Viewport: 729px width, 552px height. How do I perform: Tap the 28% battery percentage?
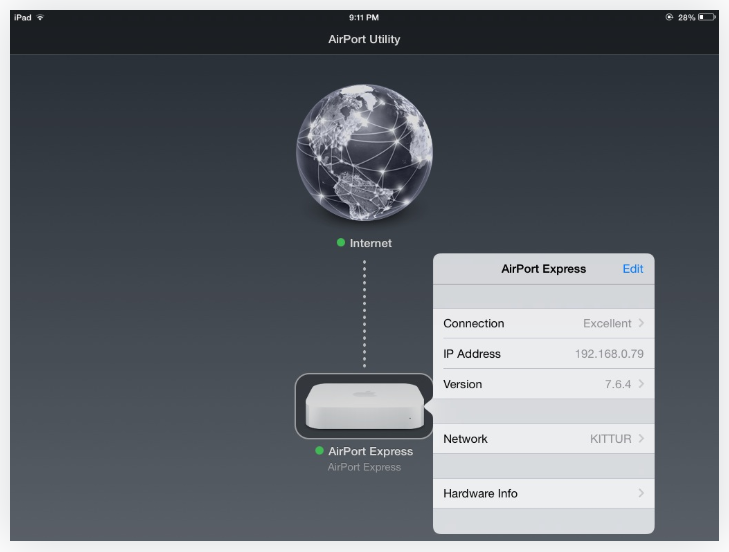coord(686,18)
